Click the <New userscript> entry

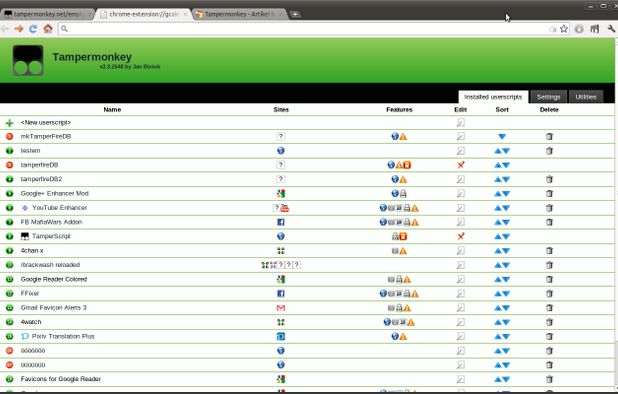pos(46,123)
